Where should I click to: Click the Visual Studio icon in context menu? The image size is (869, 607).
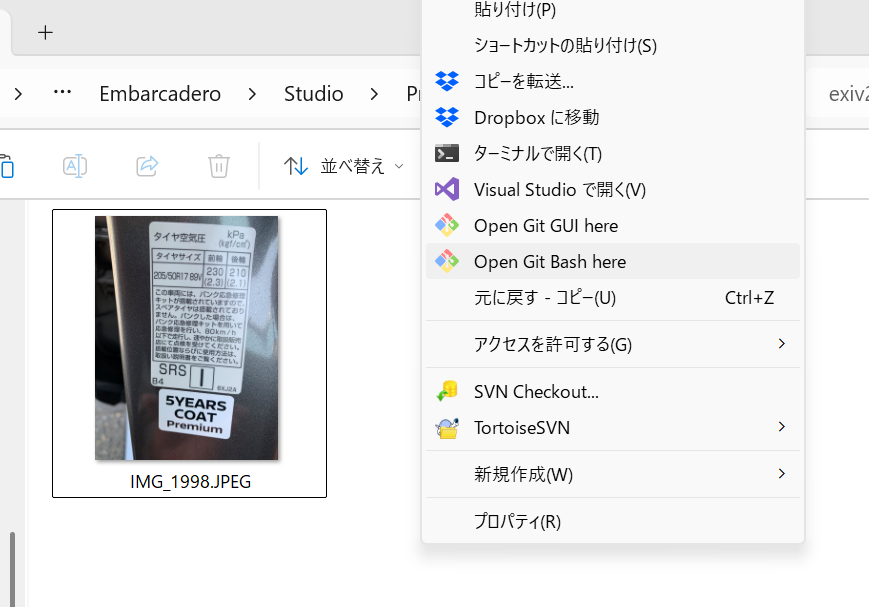click(x=447, y=189)
